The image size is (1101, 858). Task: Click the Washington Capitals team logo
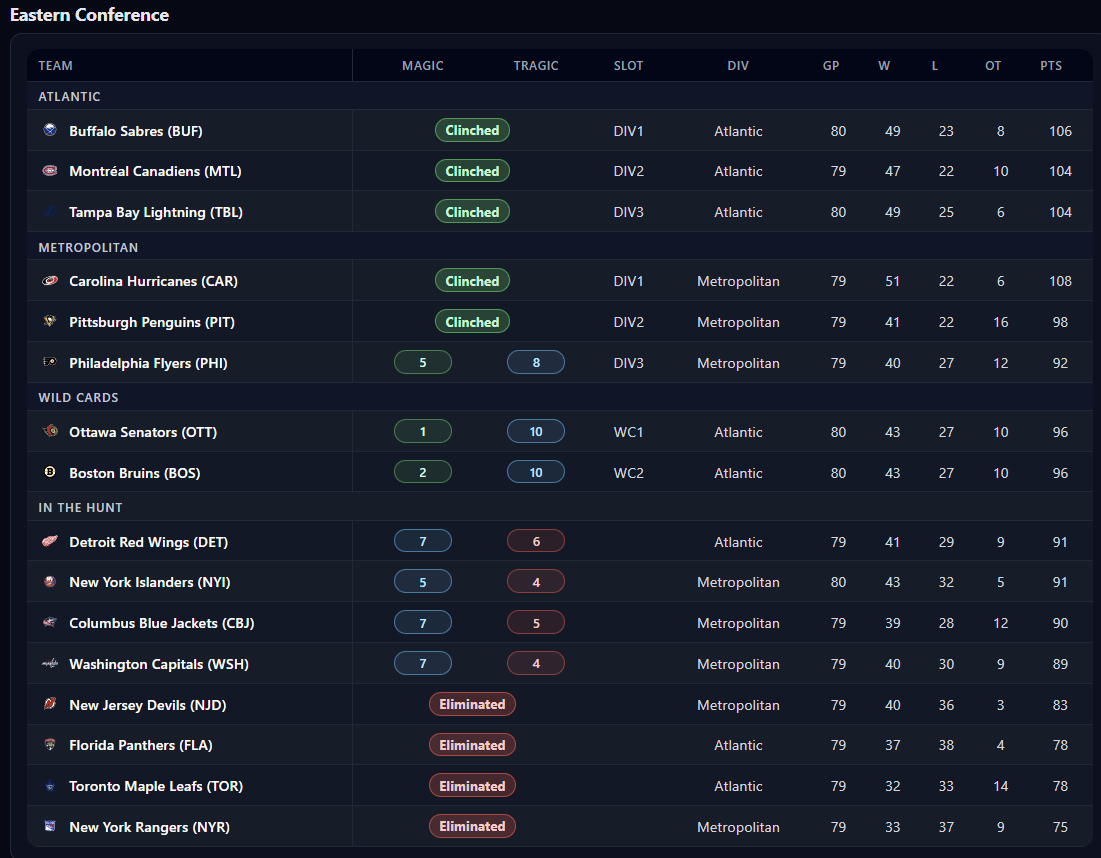[50, 664]
